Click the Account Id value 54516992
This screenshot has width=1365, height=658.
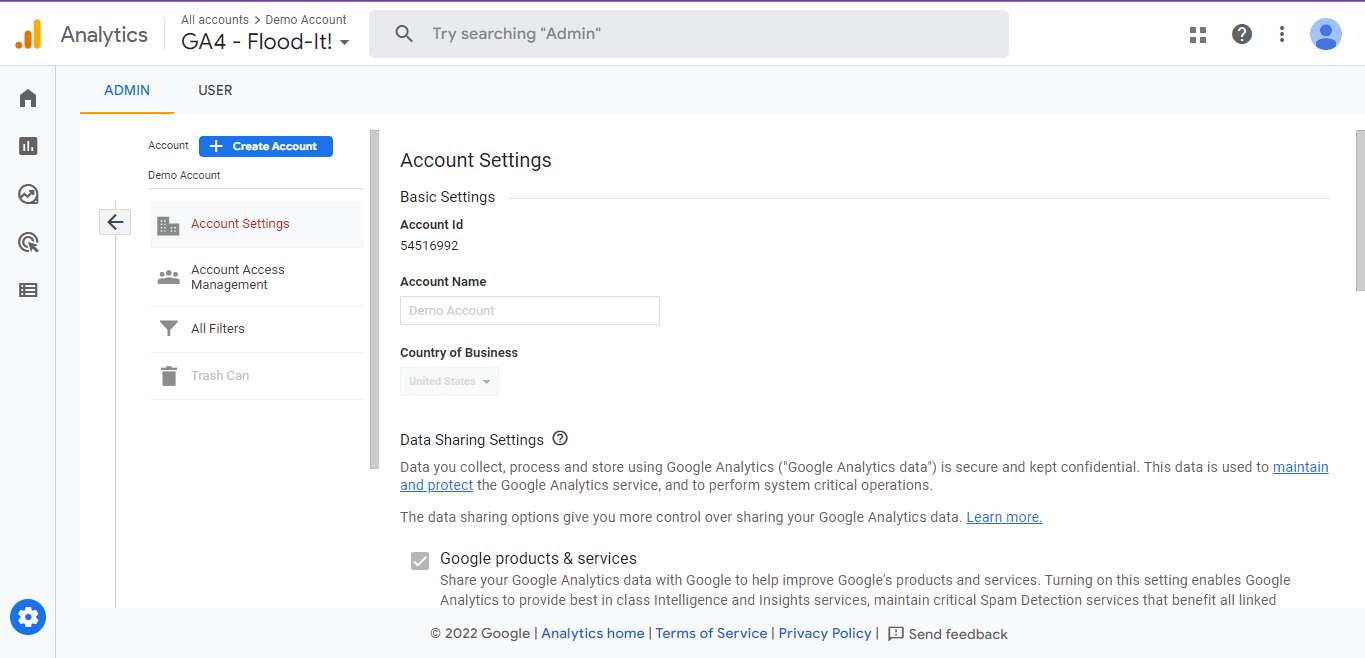429,245
